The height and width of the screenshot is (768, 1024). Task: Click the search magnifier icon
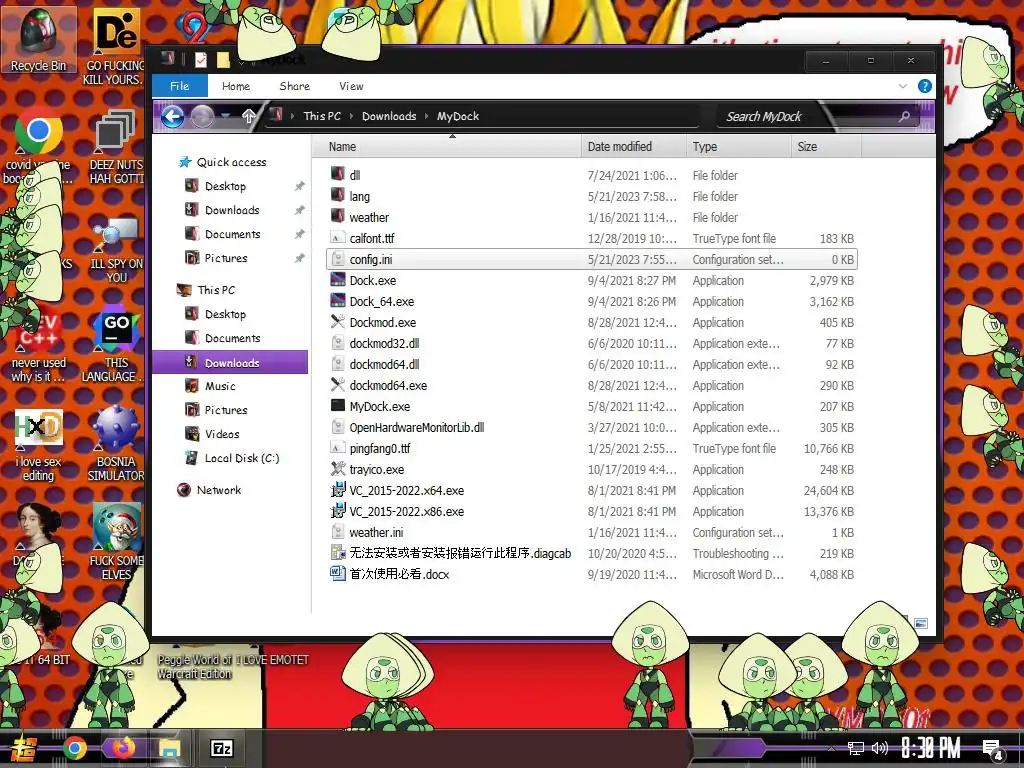pyautogui.click(x=904, y=116)
